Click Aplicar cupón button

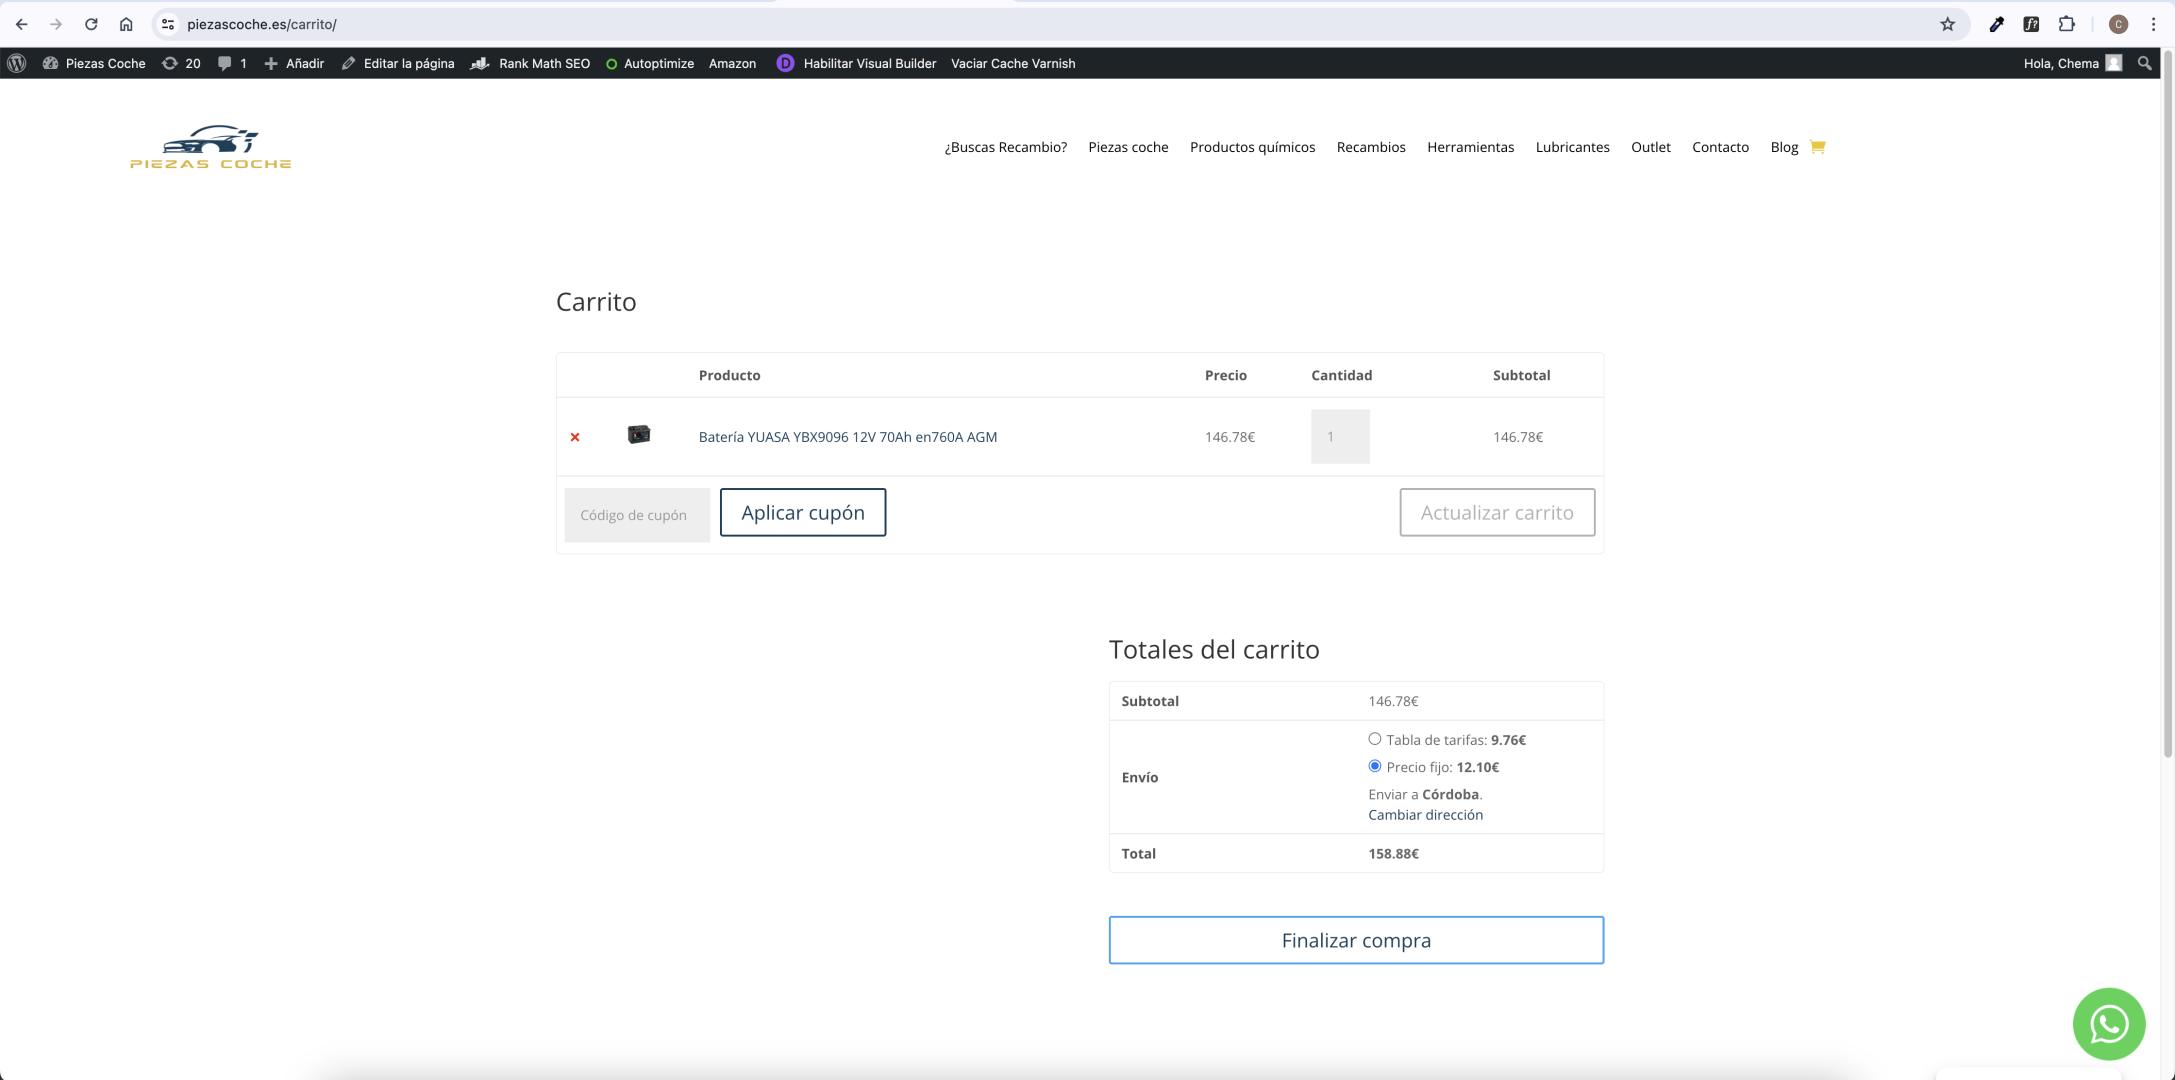pyautogui.click(x=803, y=512)
